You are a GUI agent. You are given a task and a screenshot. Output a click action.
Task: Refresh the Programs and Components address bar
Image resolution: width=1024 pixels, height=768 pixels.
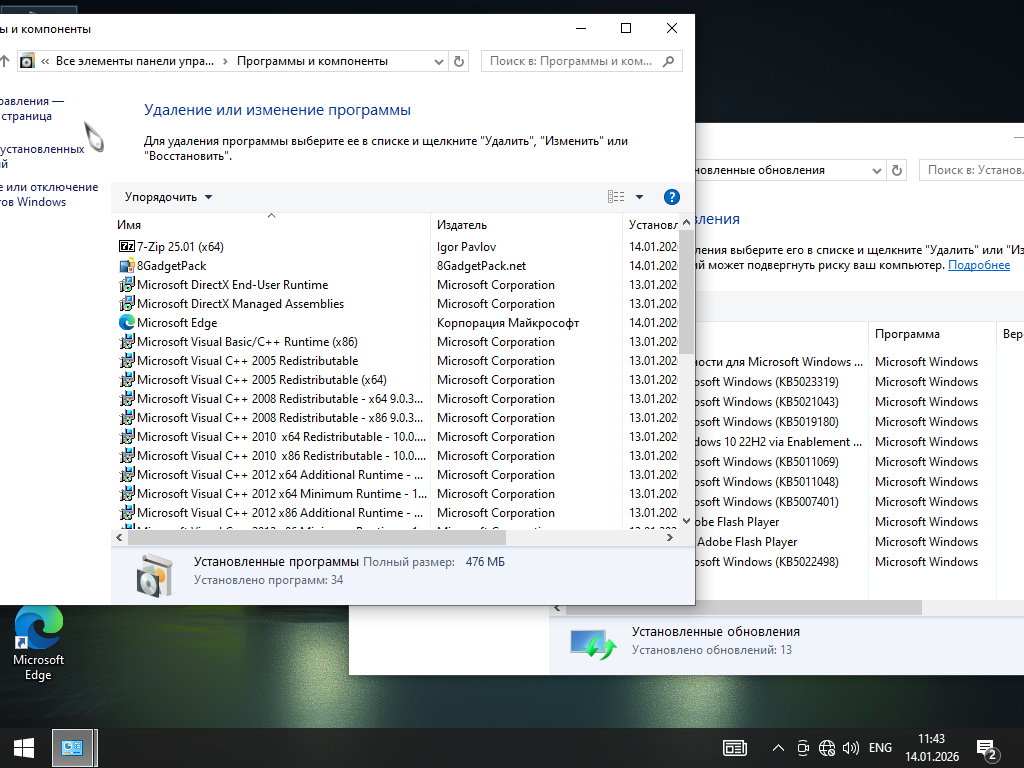[459, 61]
